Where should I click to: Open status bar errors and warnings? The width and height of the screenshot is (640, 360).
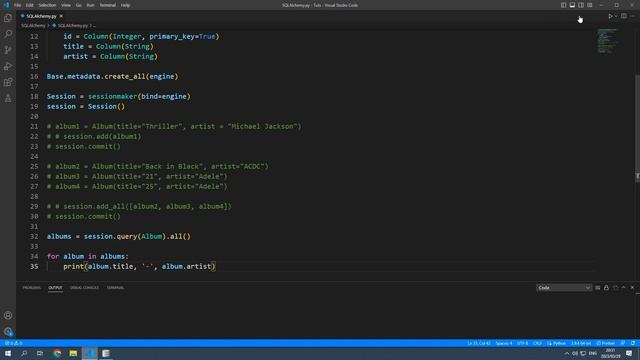tap(13, 343)
